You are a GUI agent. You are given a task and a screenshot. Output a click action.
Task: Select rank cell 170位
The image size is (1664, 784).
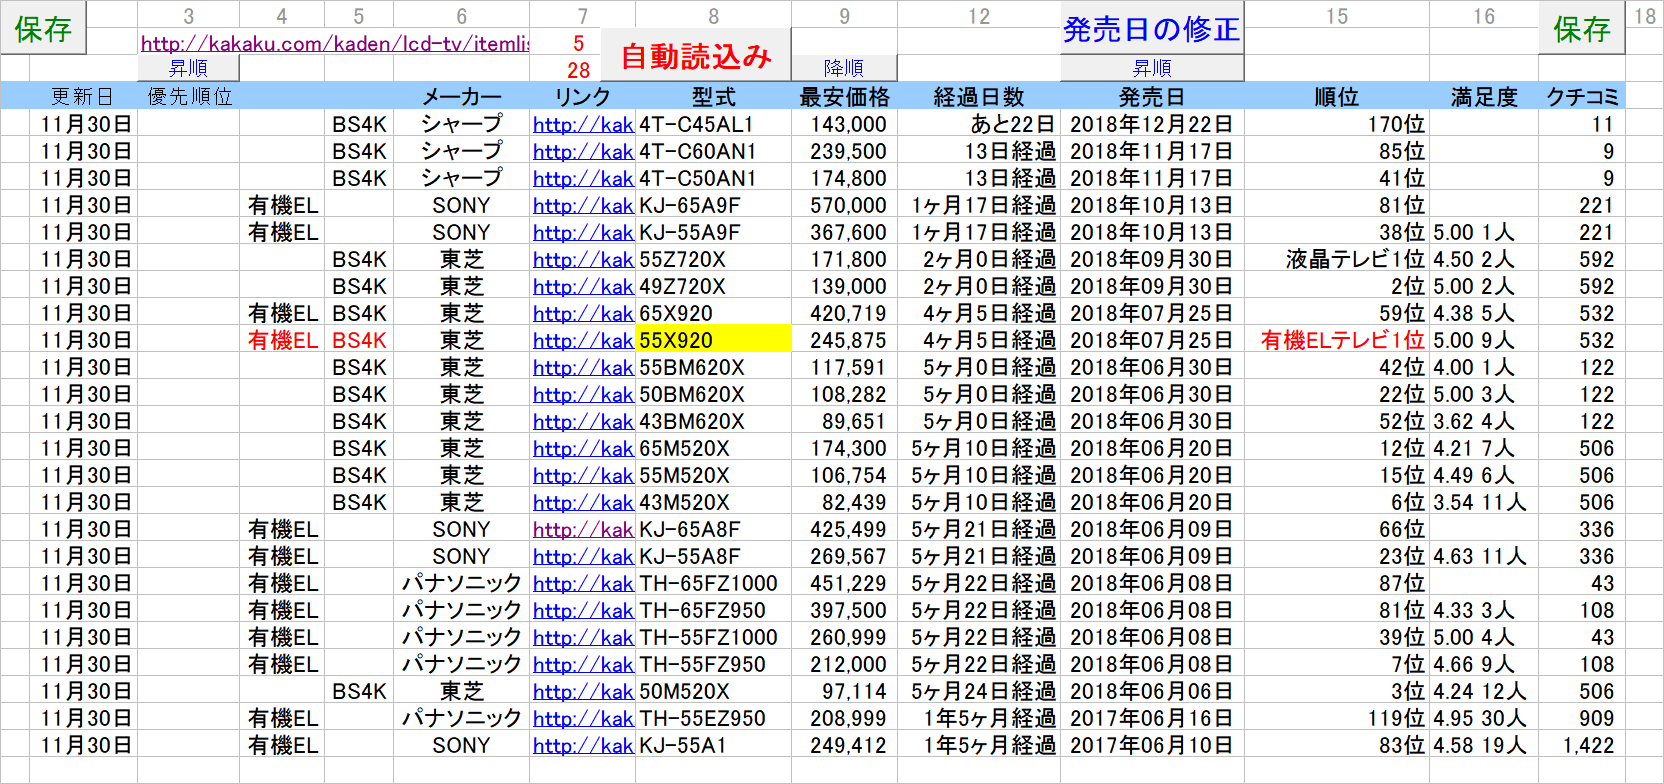[1337, 124]
